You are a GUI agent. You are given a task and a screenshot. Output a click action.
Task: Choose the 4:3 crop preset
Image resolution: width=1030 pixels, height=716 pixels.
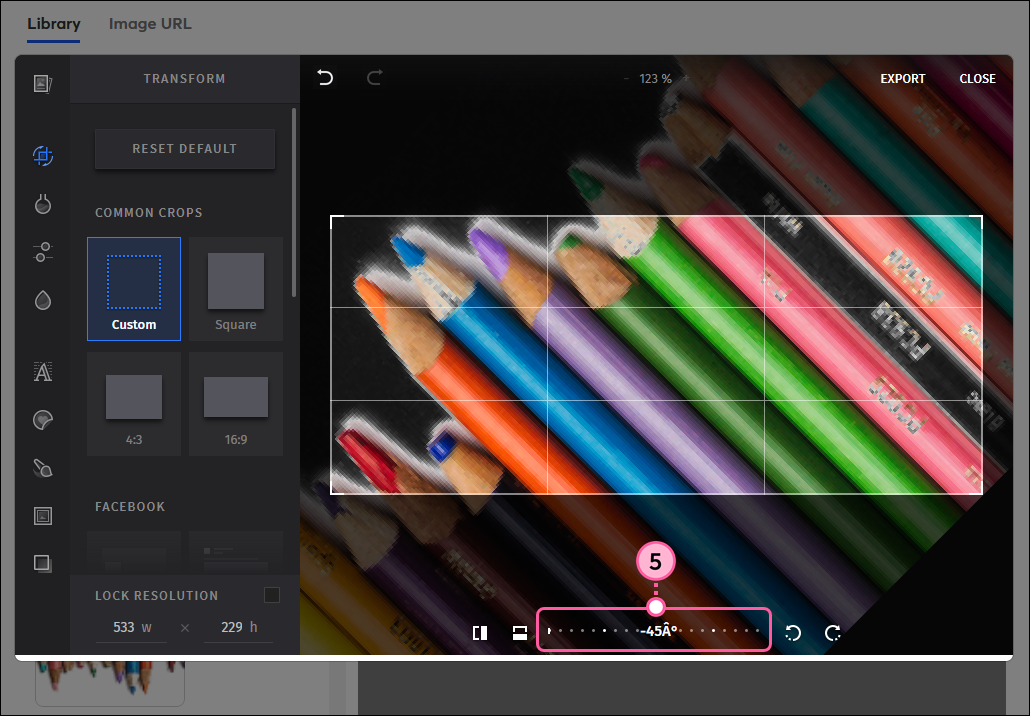click(x=134, y=404)
